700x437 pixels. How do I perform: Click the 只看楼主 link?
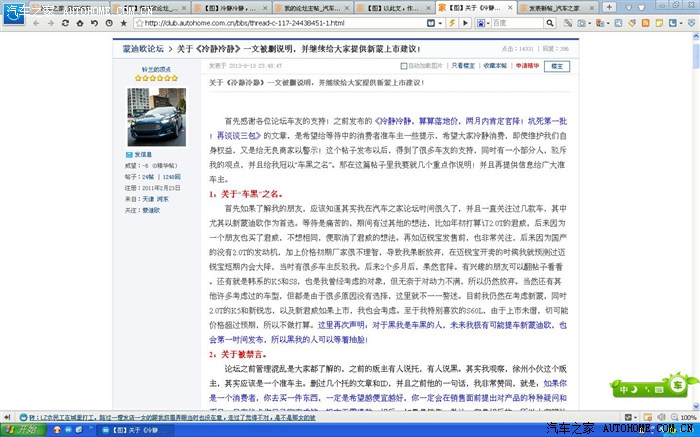pyautogui.click(x=462, y=64)
